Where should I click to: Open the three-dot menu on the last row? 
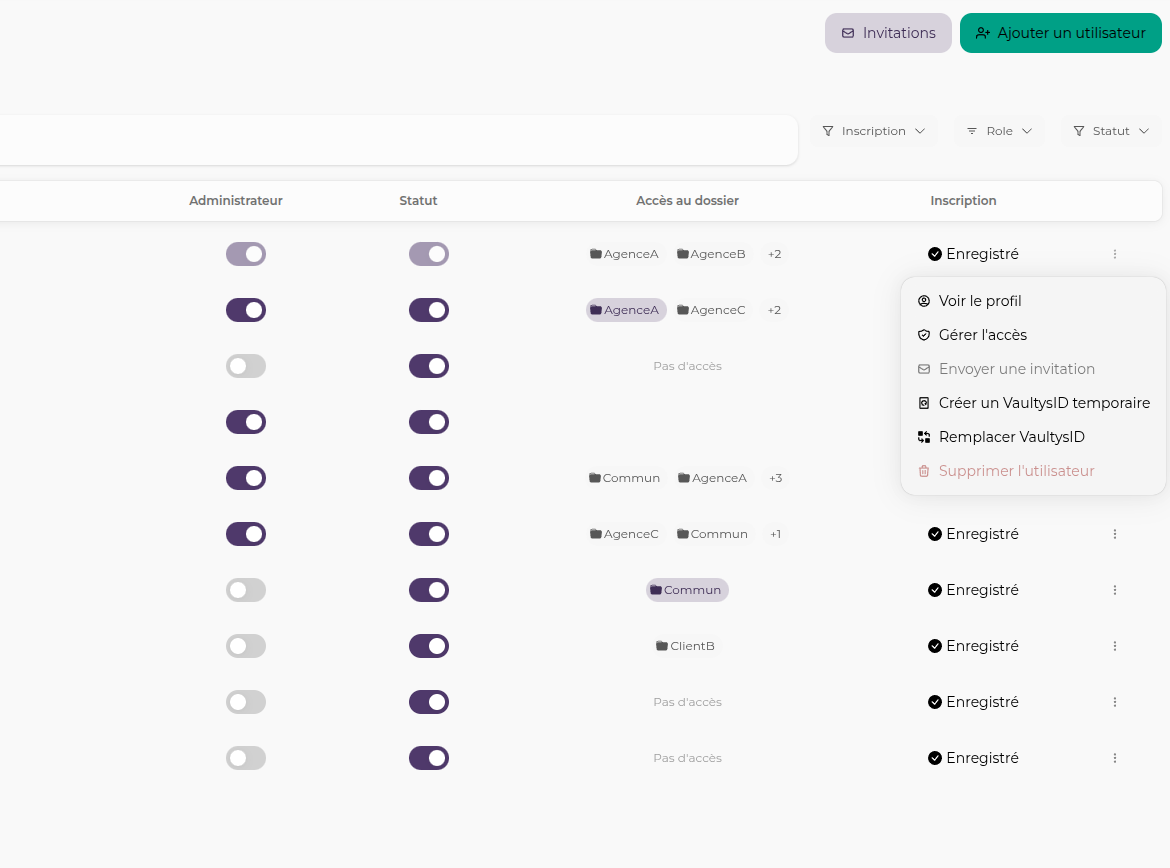click(x=1114, y=758)
